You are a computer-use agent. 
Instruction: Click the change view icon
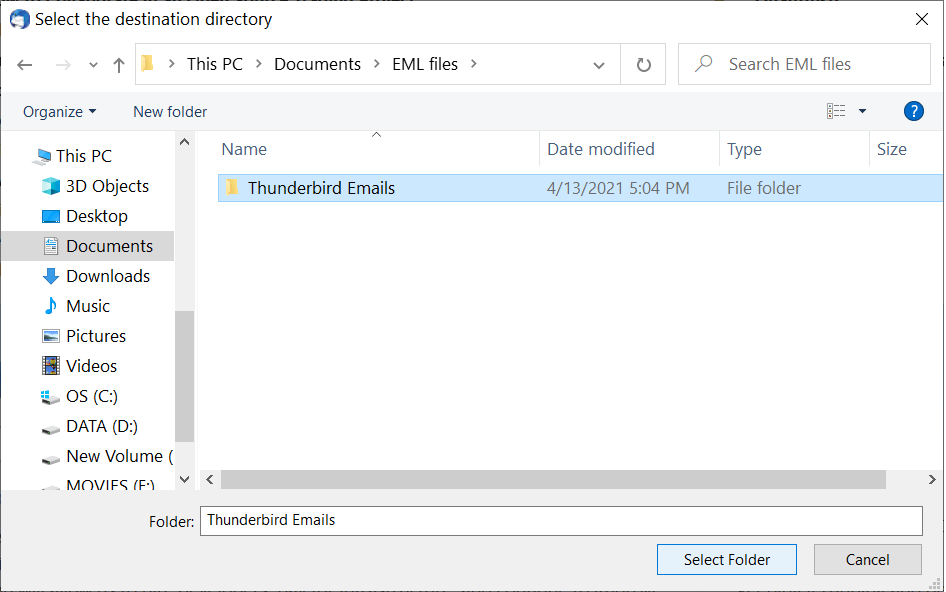(x=837, y=111)
